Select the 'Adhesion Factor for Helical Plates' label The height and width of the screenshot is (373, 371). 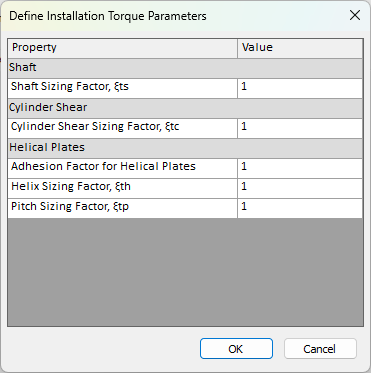[x=103, y=166]
